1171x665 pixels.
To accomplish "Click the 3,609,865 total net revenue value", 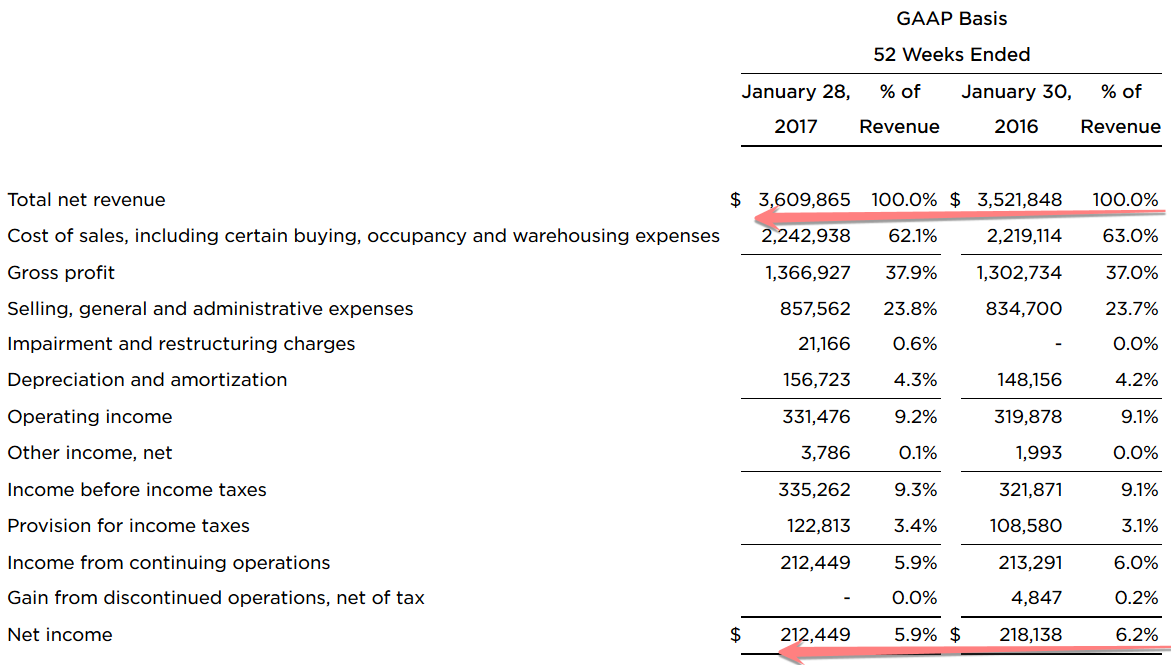I will (x=804, y=200).
